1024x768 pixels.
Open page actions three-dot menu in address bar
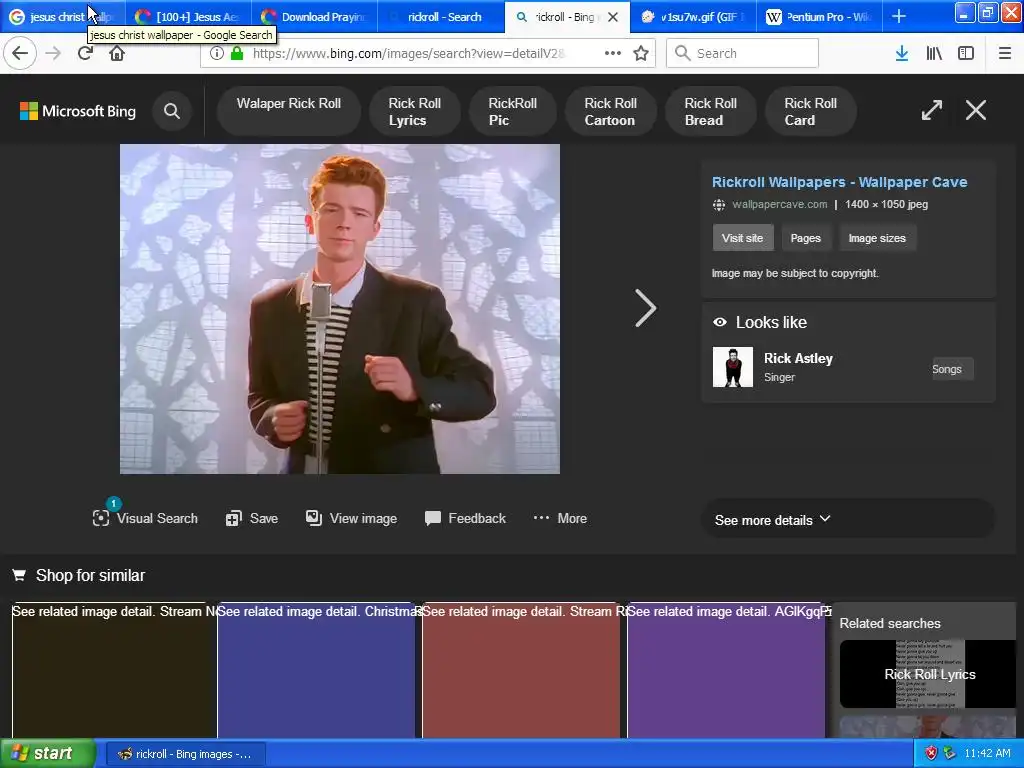click(x=613, y=53)
